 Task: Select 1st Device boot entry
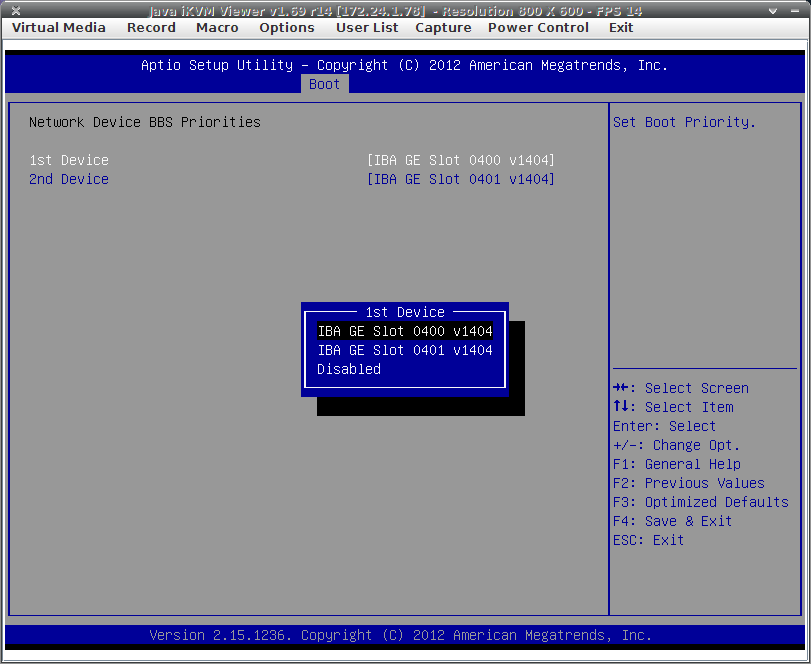point(69,160)
